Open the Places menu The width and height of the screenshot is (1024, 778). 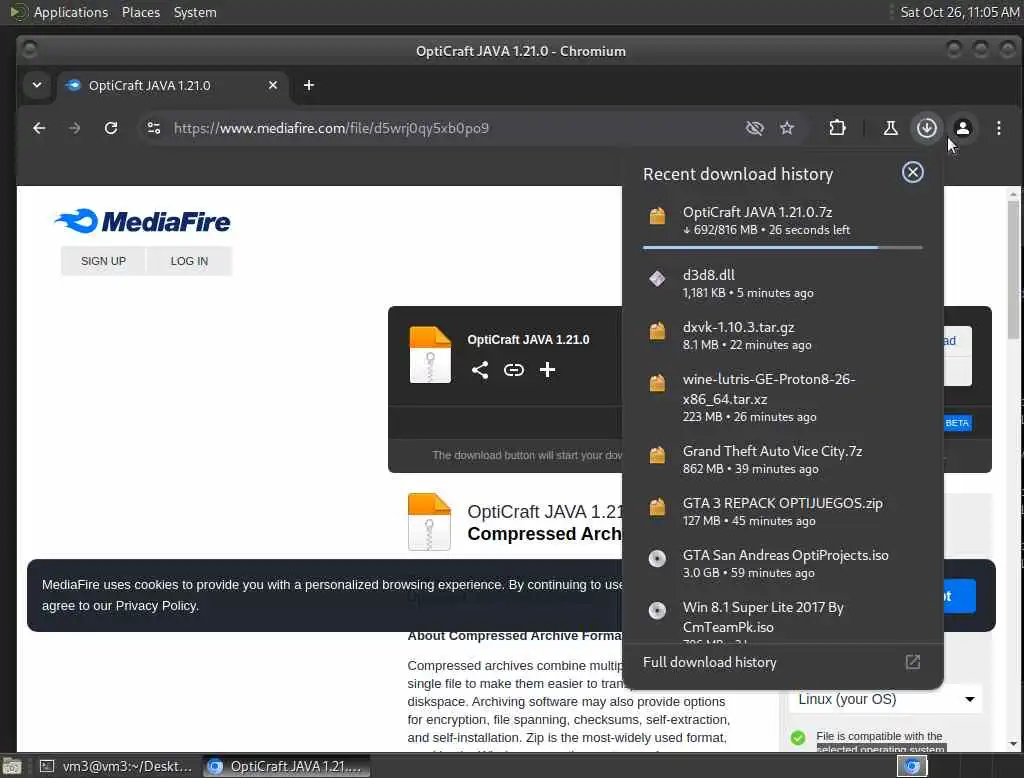(140, 12)
